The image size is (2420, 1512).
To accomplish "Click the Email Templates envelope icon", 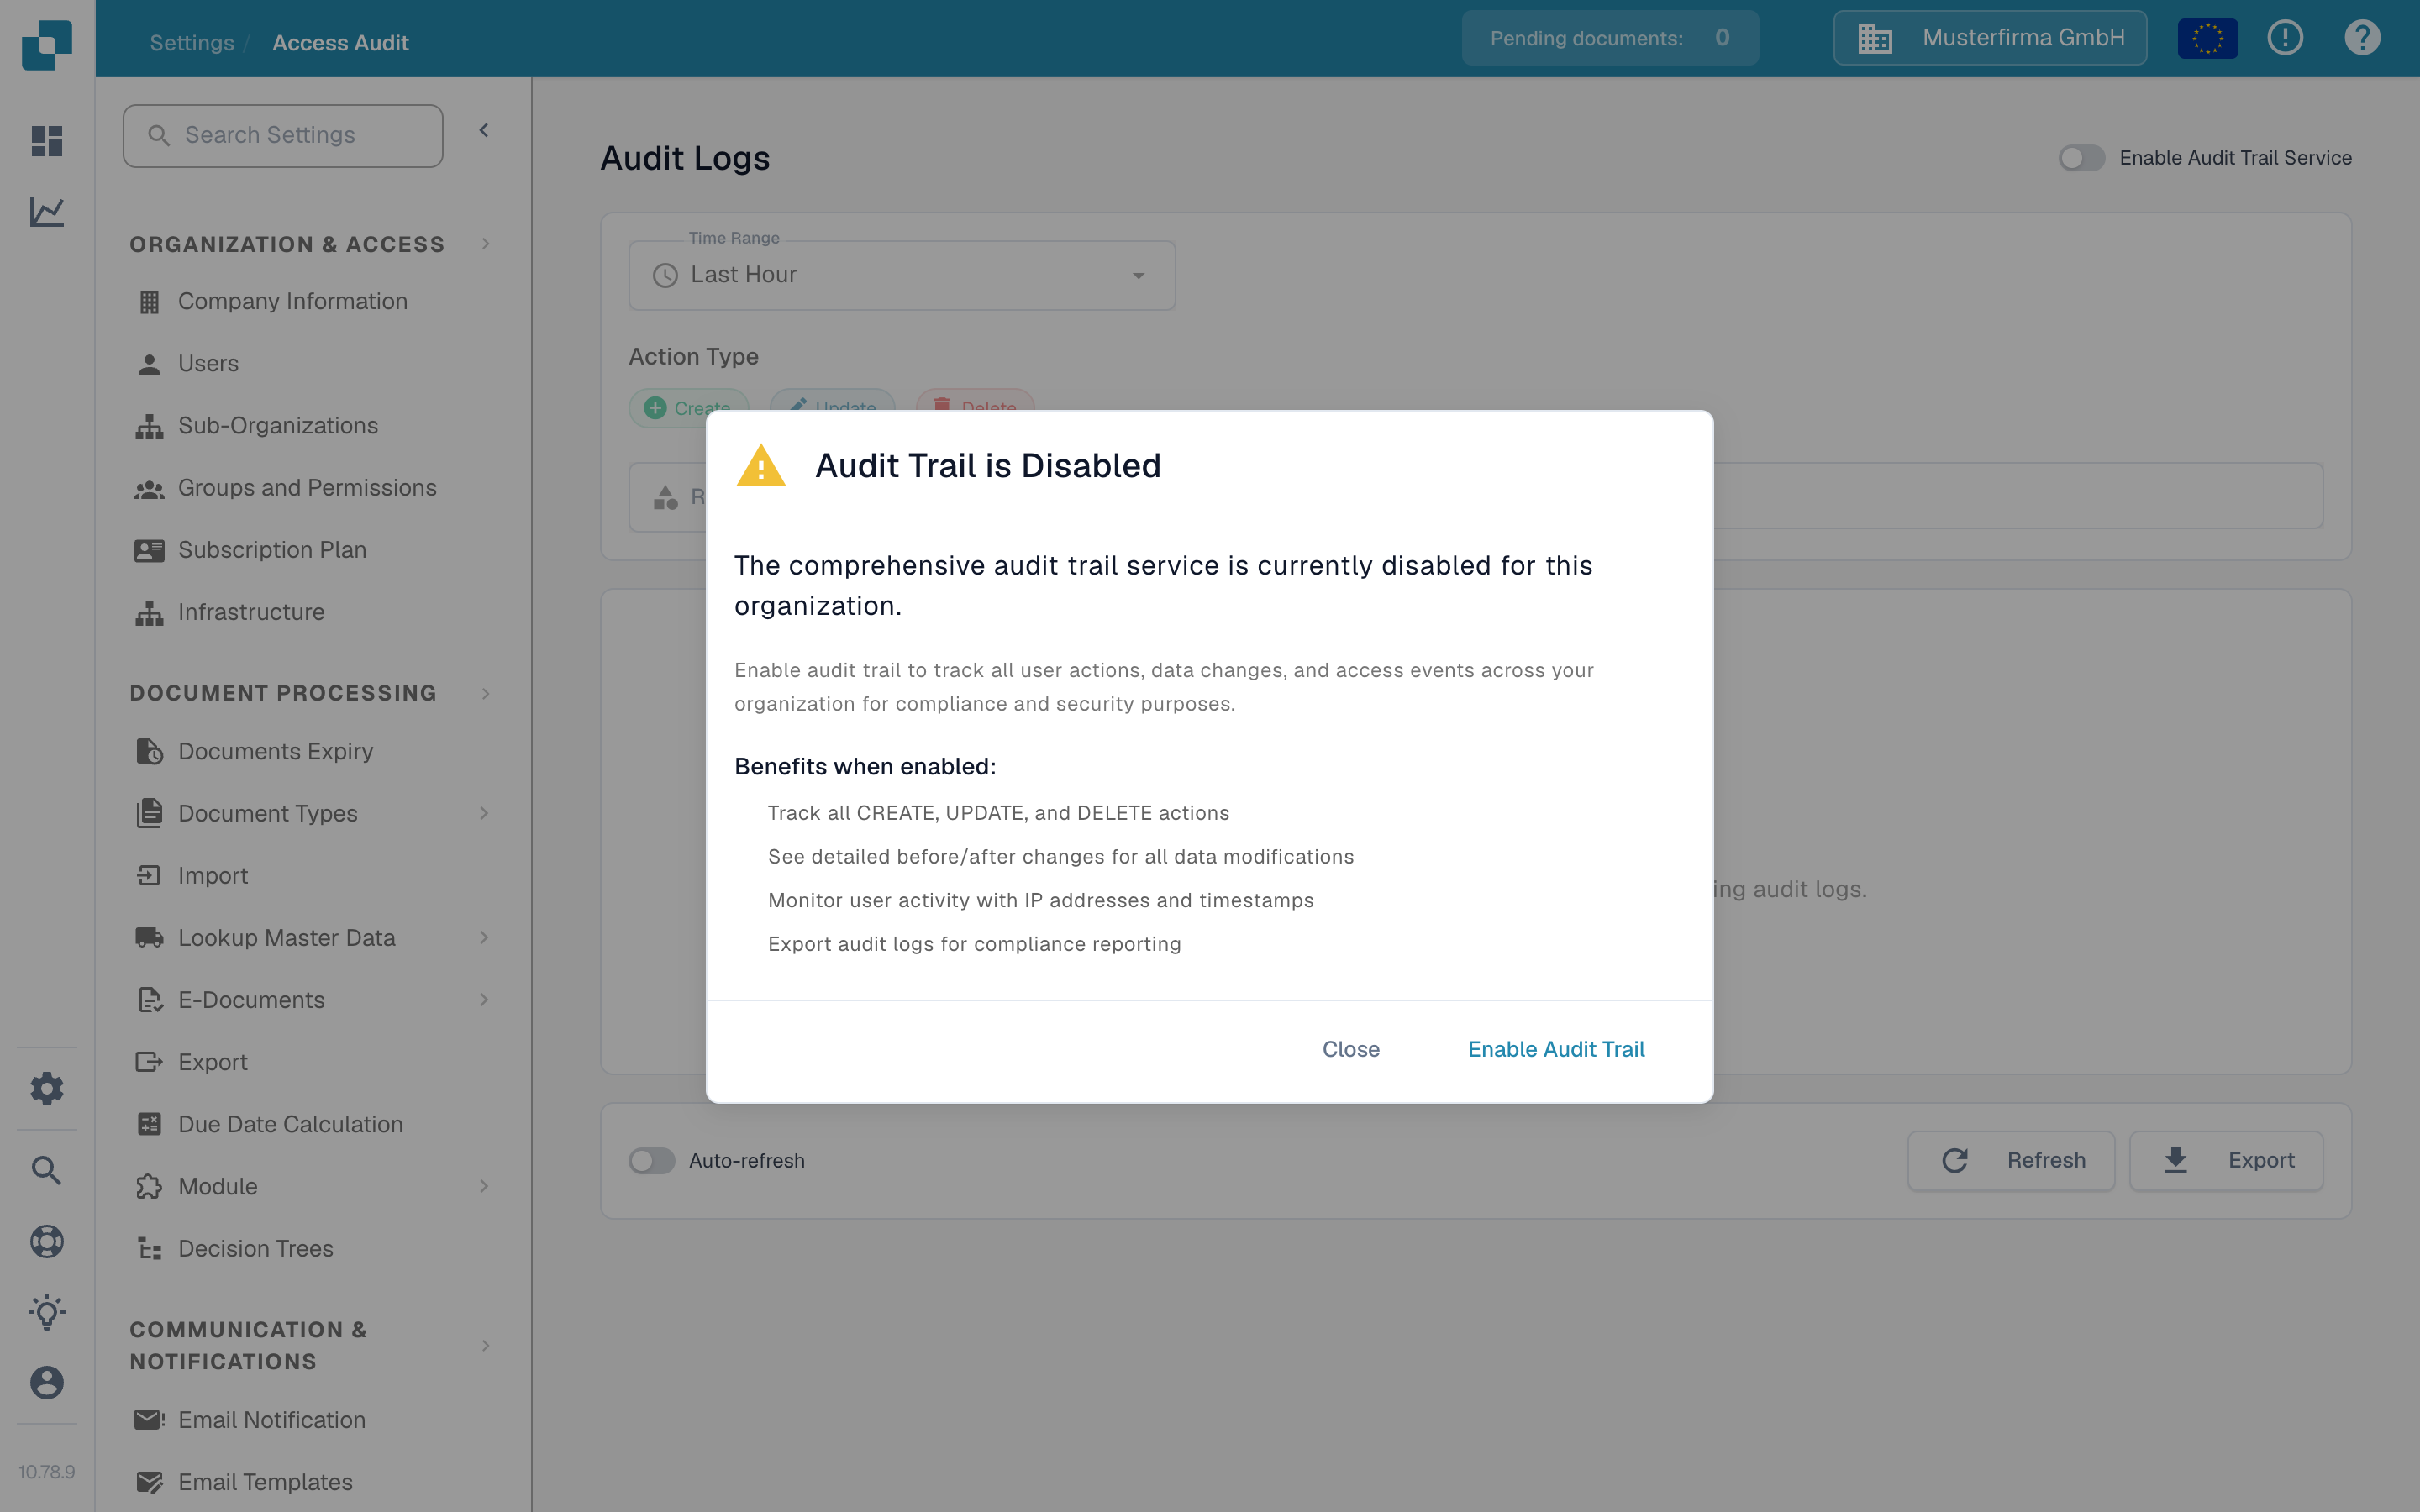I will [149, 1482].
